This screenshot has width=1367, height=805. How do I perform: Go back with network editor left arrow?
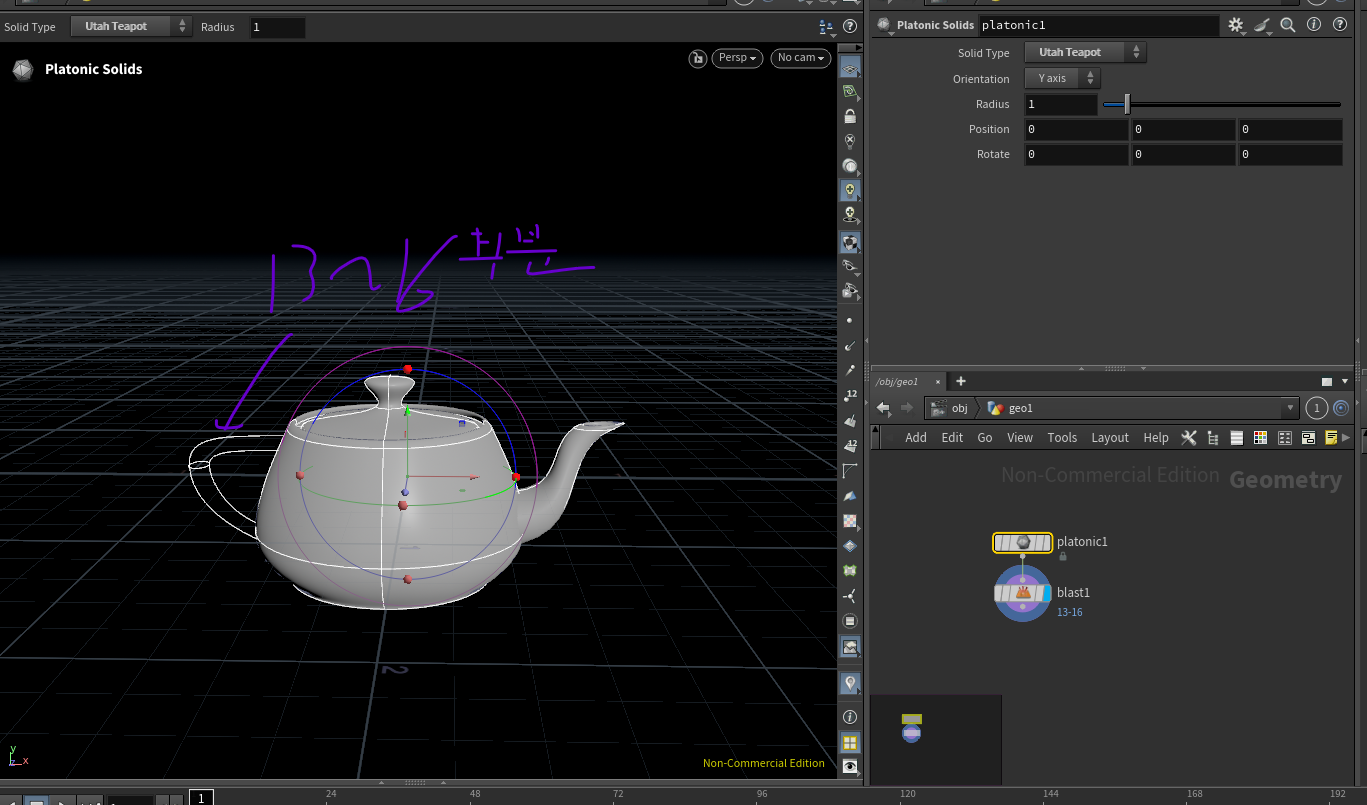[884, 408]
